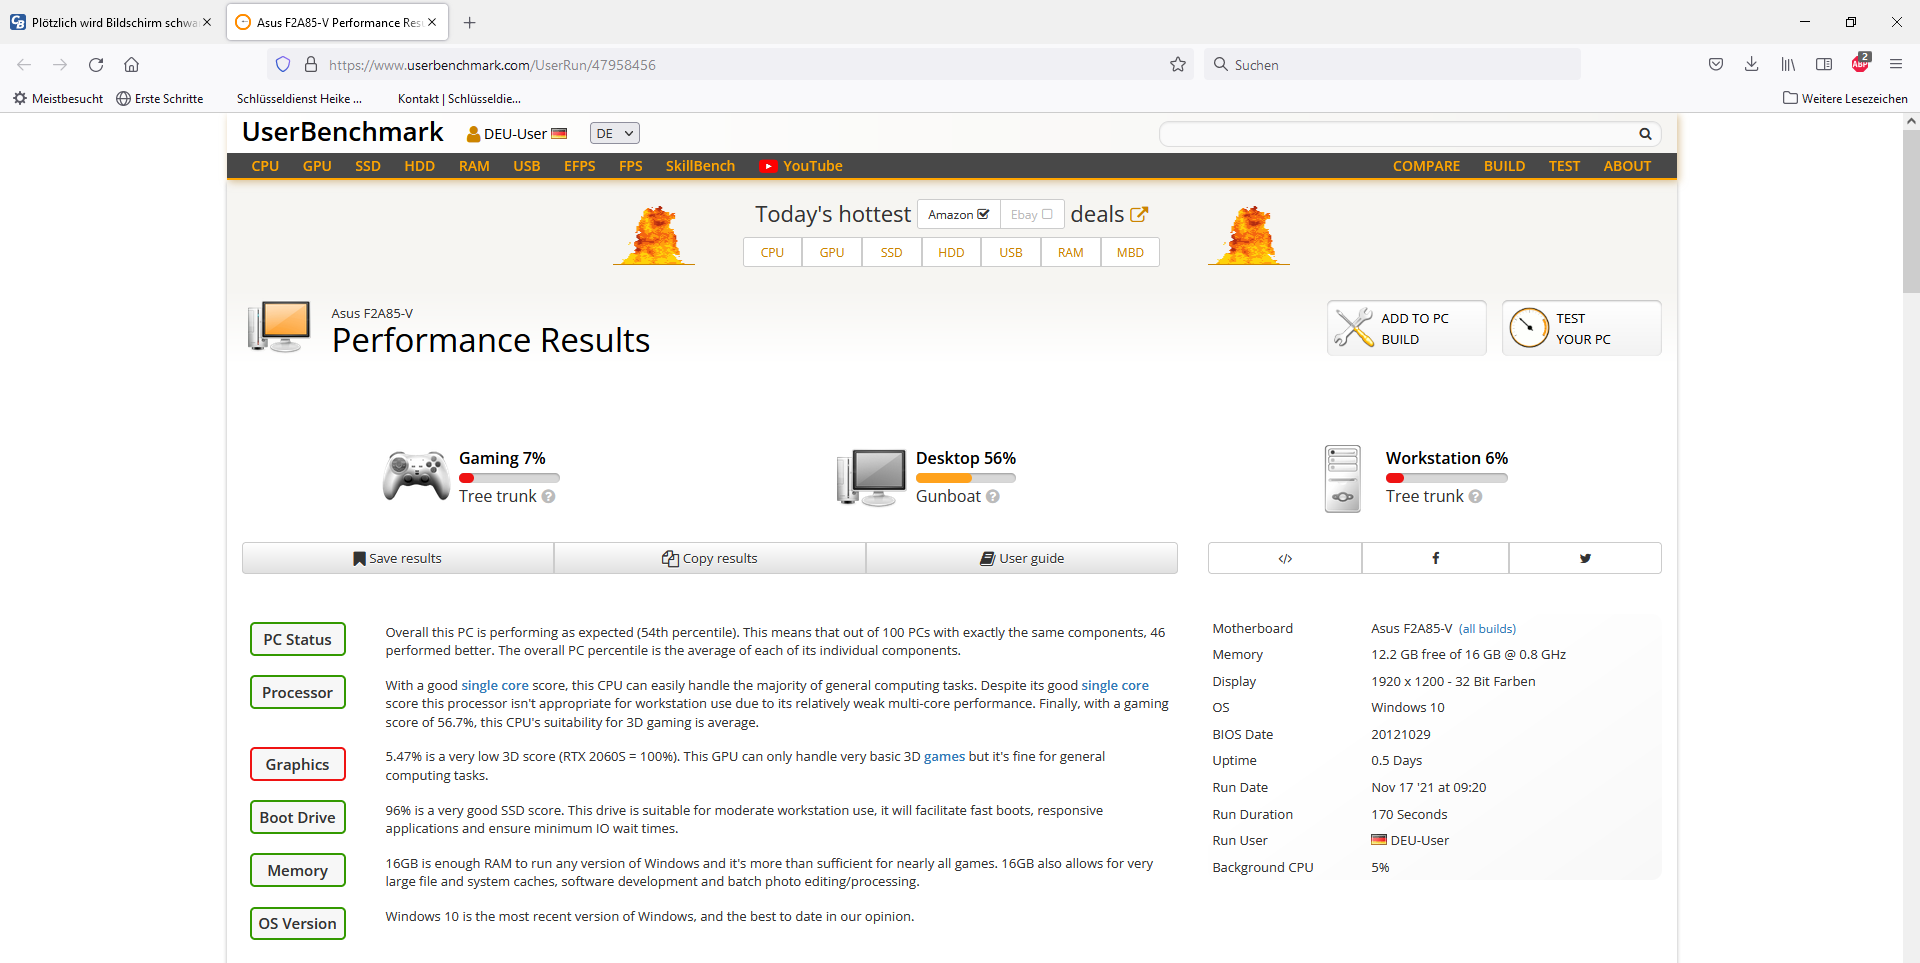Open help for Gunboat rating
This screenshot has width=1920, height=963.
click(x=993, y=497)
